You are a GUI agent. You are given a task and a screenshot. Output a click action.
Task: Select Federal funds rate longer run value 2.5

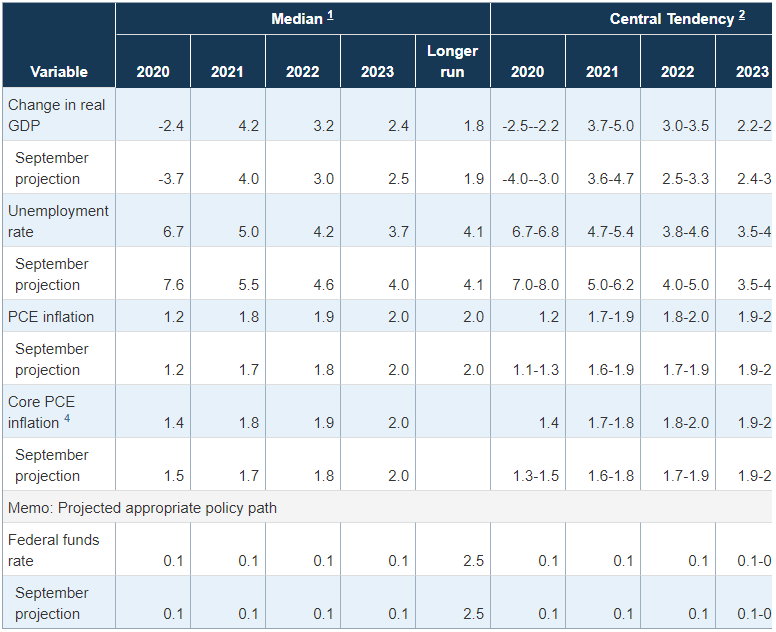[x=474, y=561]
